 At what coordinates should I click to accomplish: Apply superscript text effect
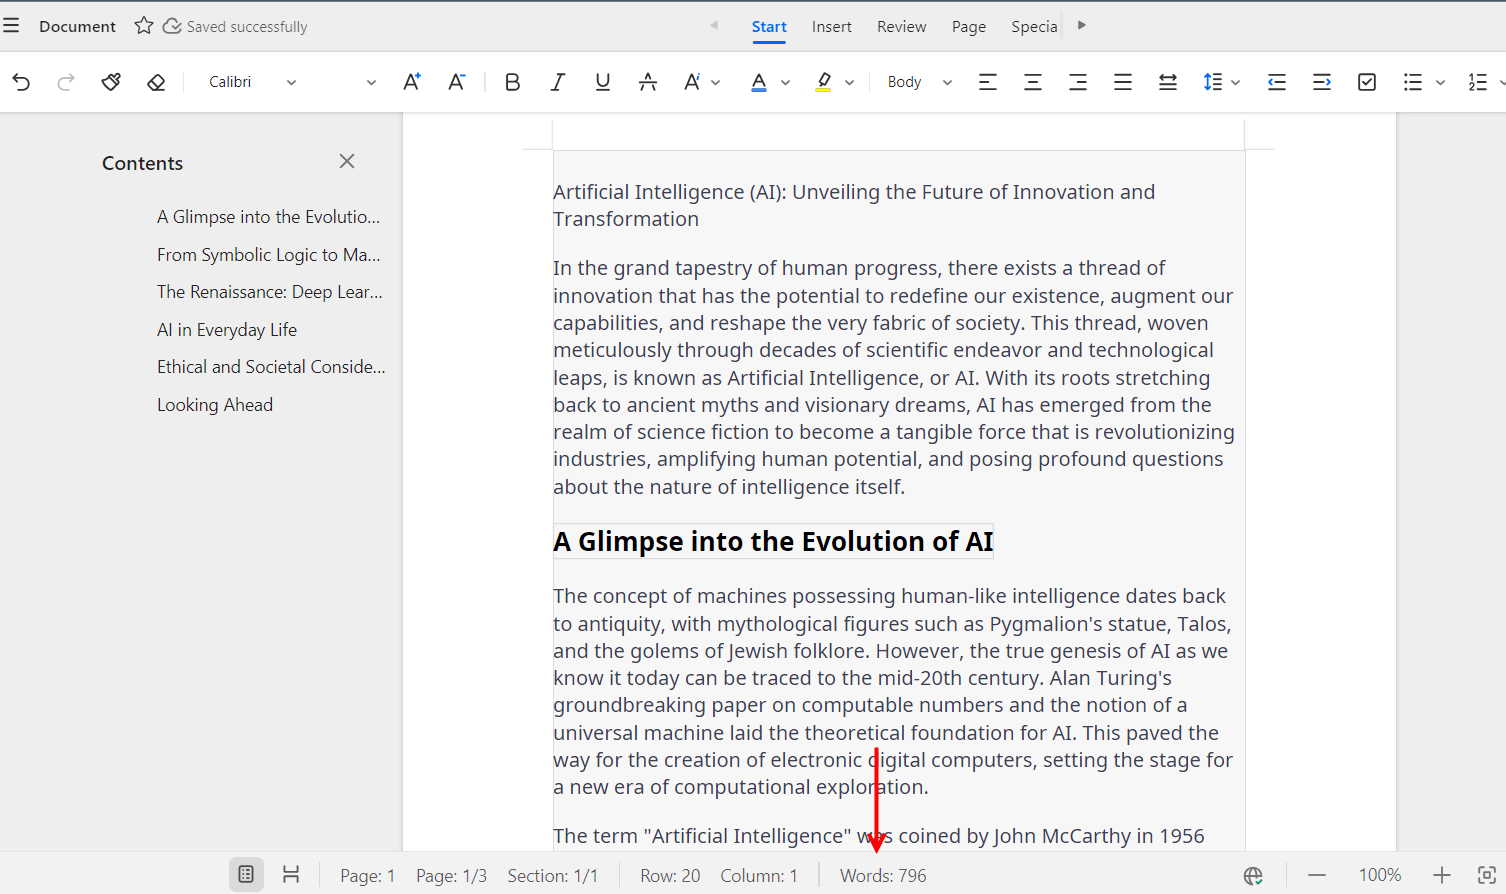[x=692, y=82]
